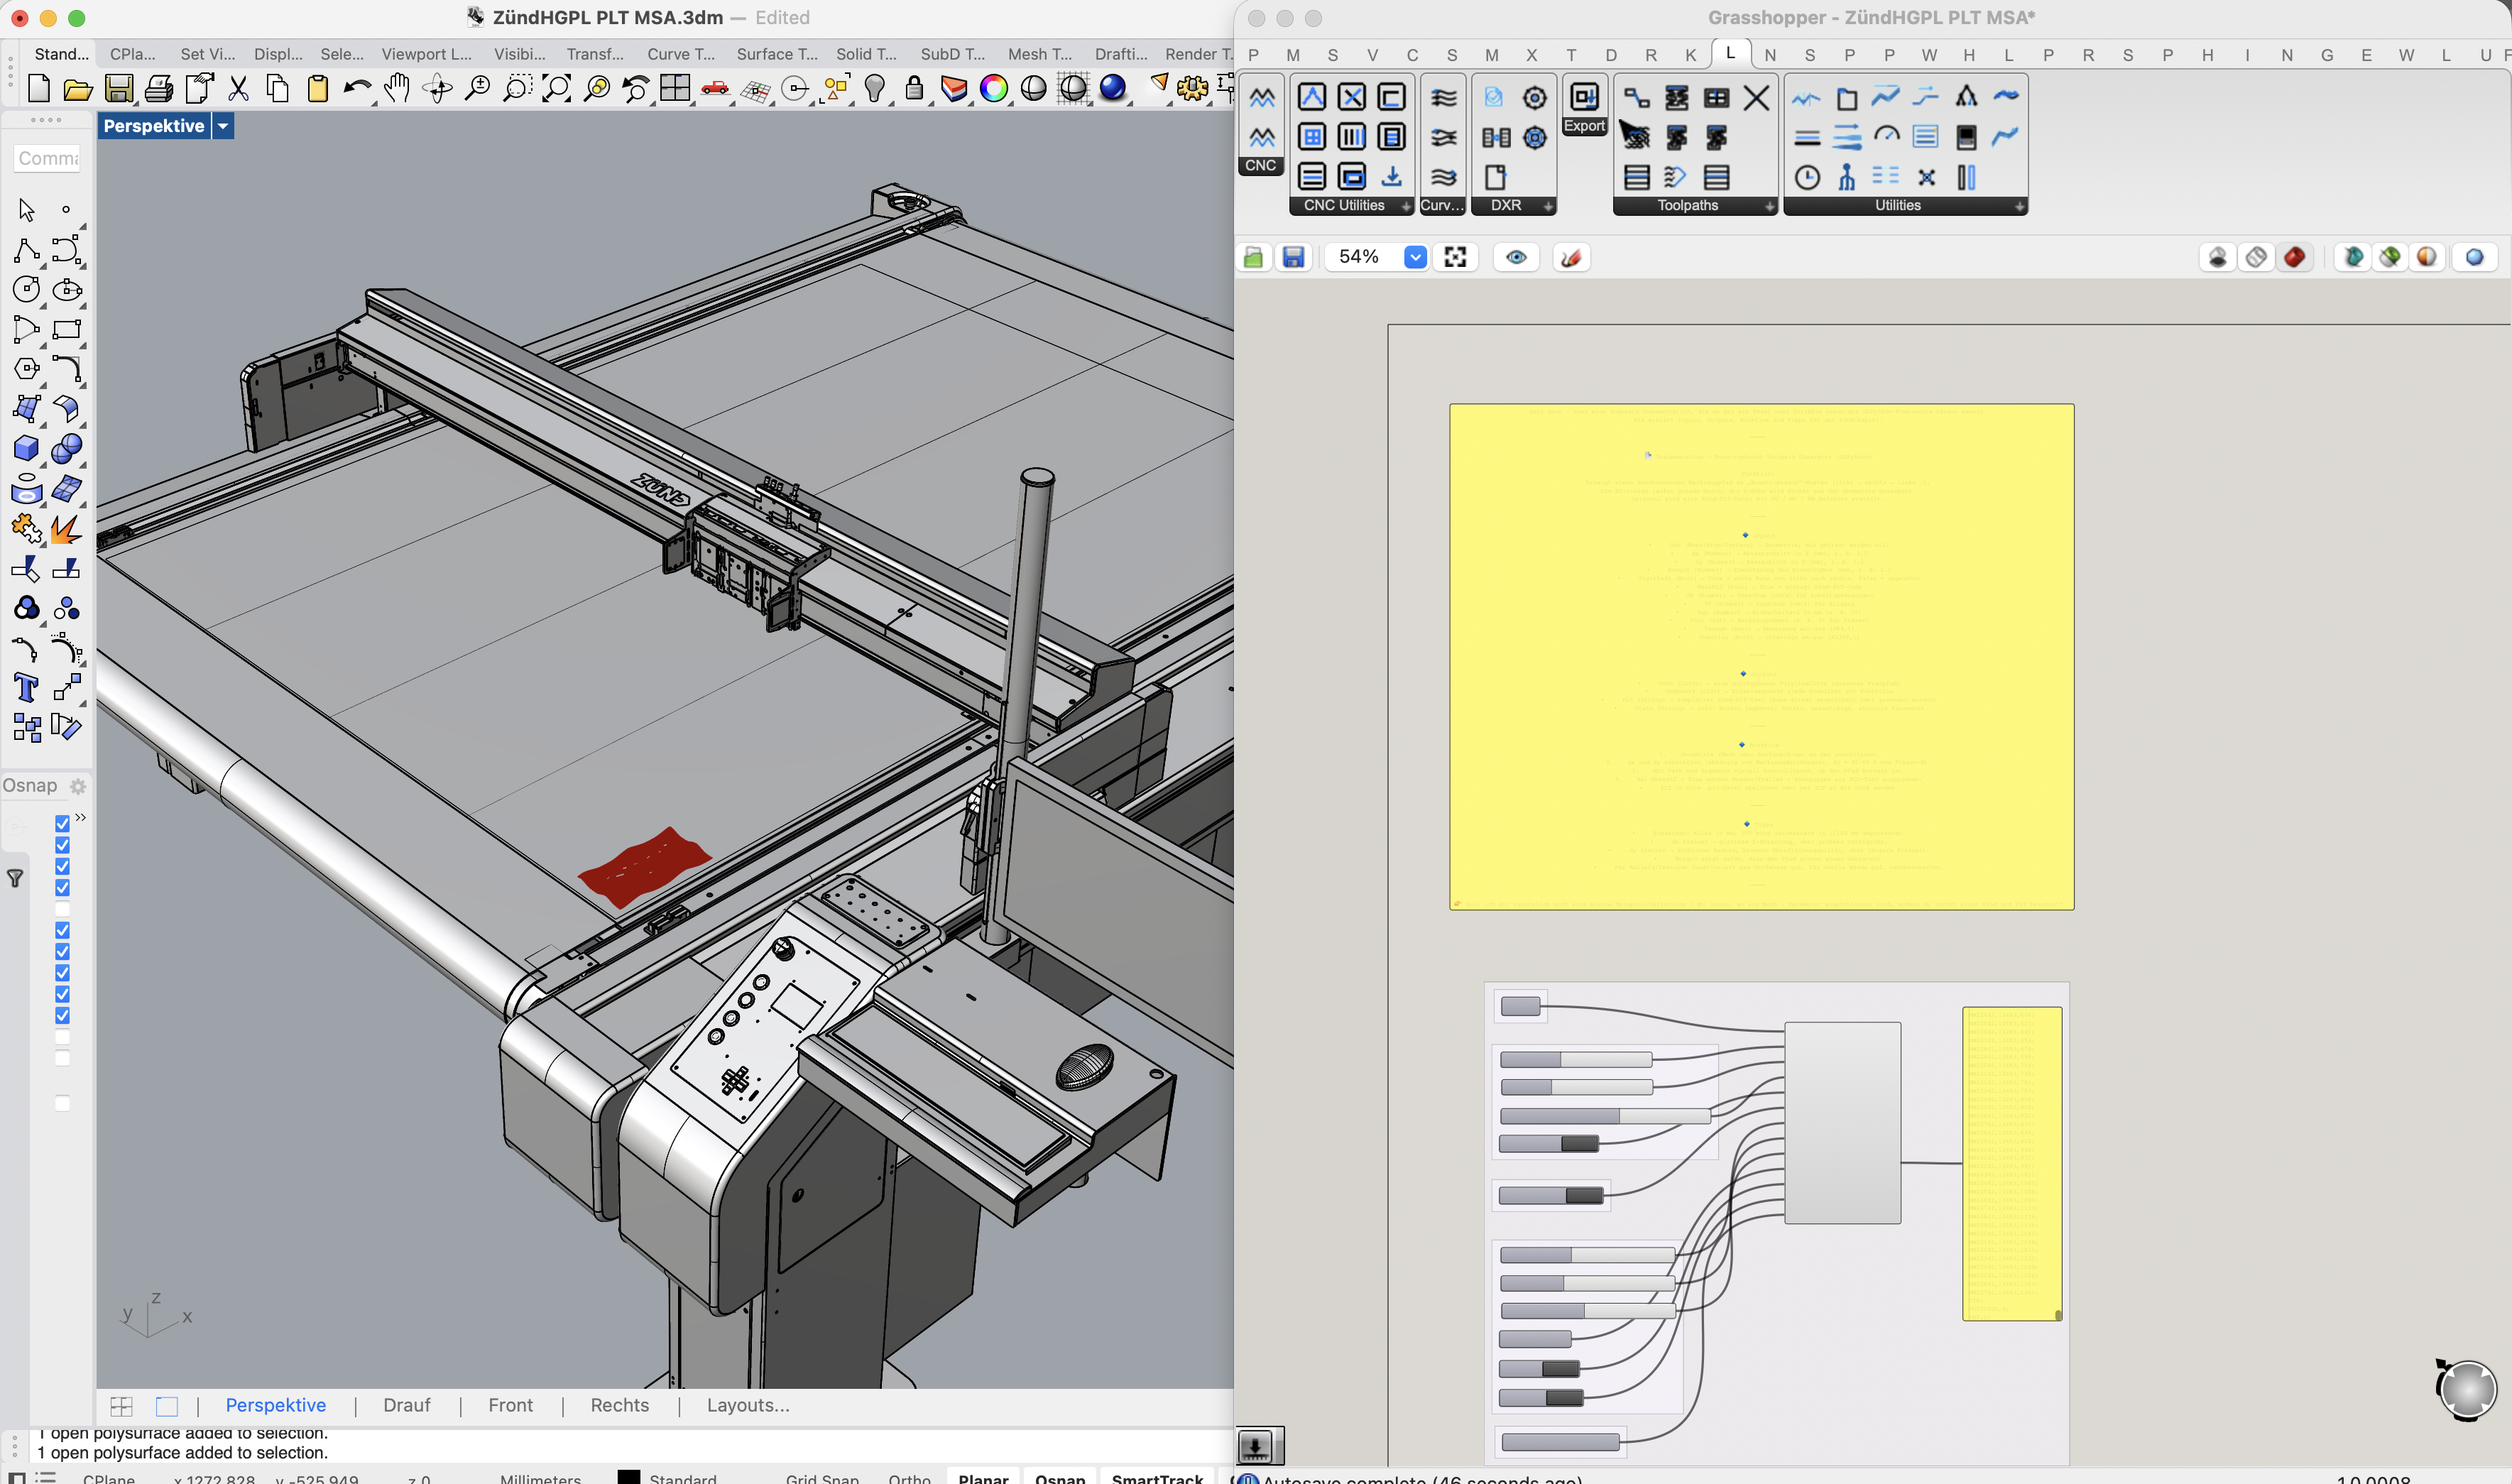This screenshot has width=2512, height=1484.
Task: Open the Surface Tools toolbar tab
Action: (x=777, y=54)
